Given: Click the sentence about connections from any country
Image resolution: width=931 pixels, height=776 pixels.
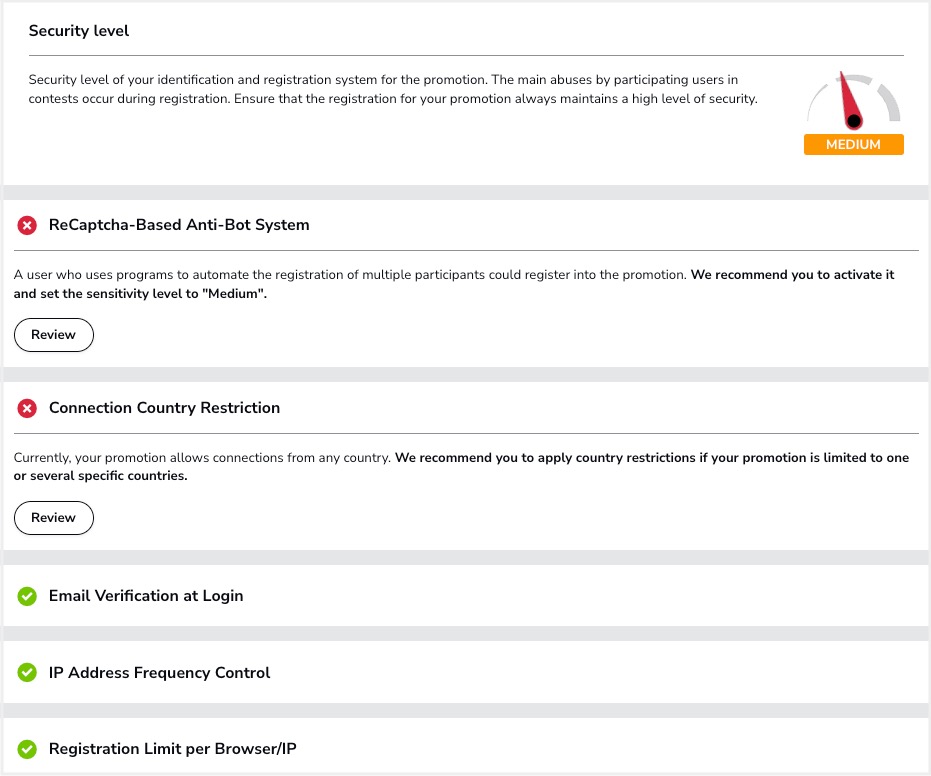Looking at the screenshot, I should tap(202, 458).
